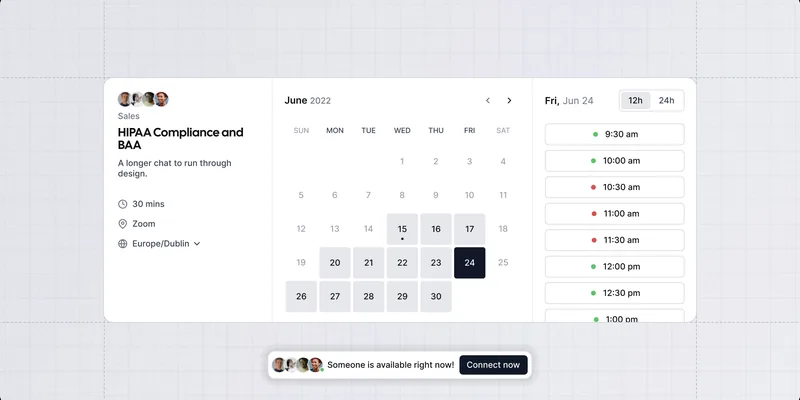Click the 30 mins duration text
This screenshot has height=400, width=800.
pyautogui.click(x=148, y=204)
